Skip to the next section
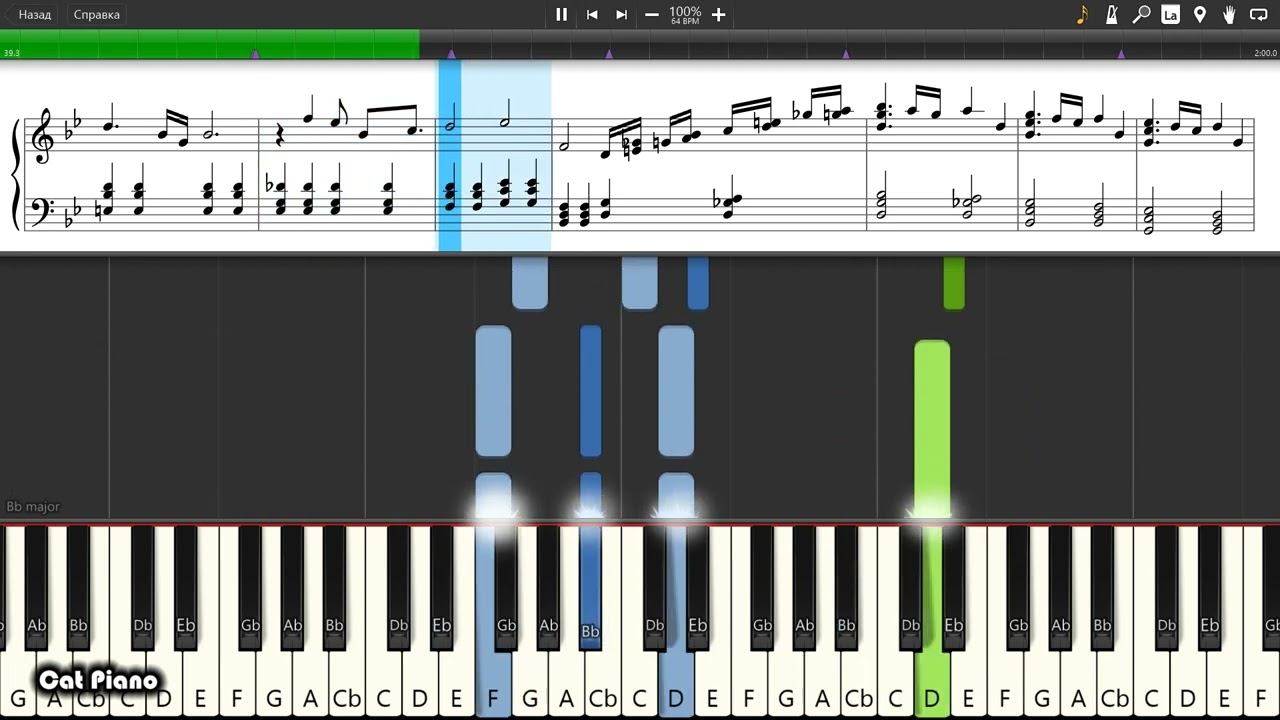Image resolution: width=1280 pixels, height=720 pixels. (x=621, y=14)
